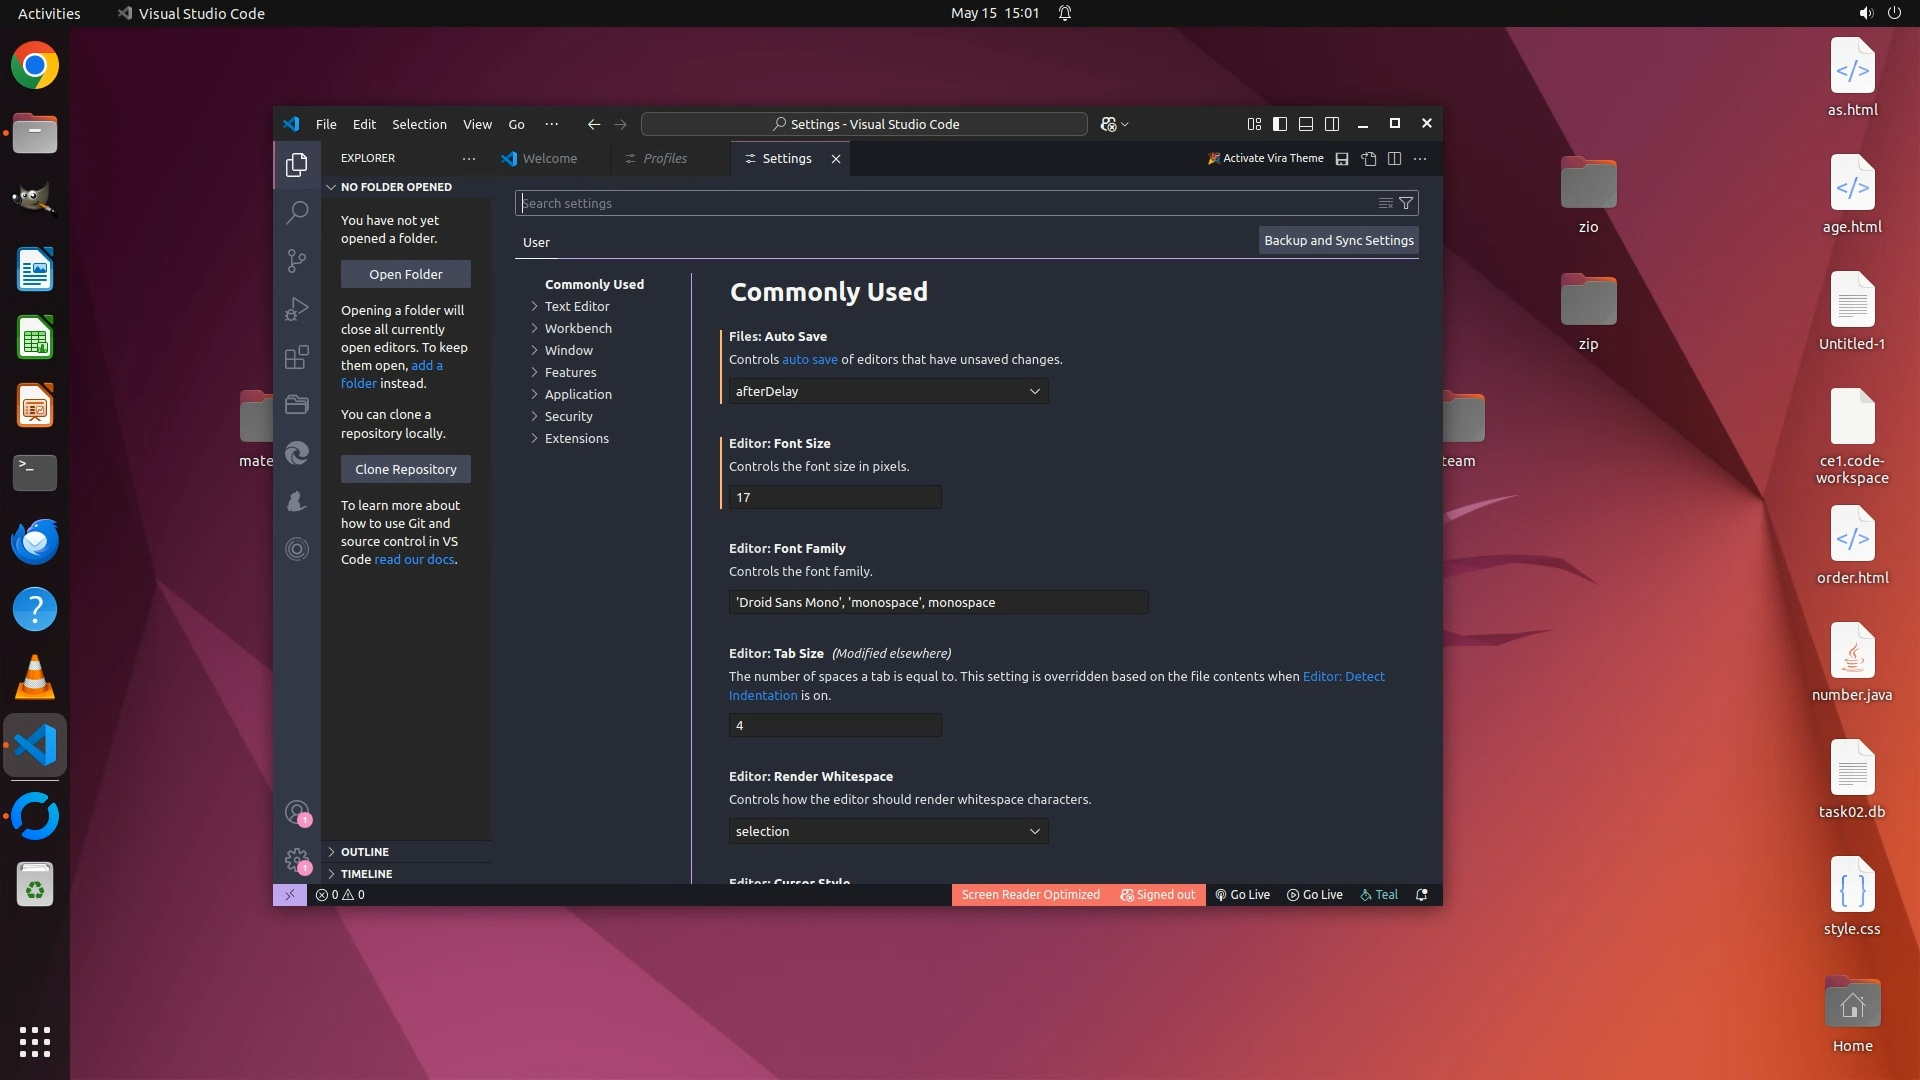Click the Search settings input field
Viewport: 1920px width, 1080px height.
coord(940,203)
